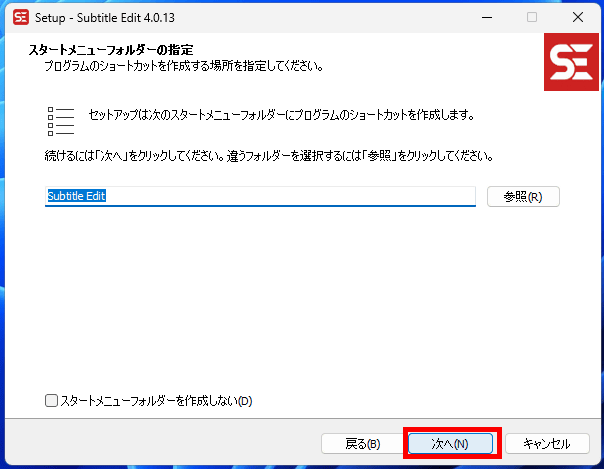Click the スタートメニューフォルダーの指定 heading

click(x=111, y=50)
